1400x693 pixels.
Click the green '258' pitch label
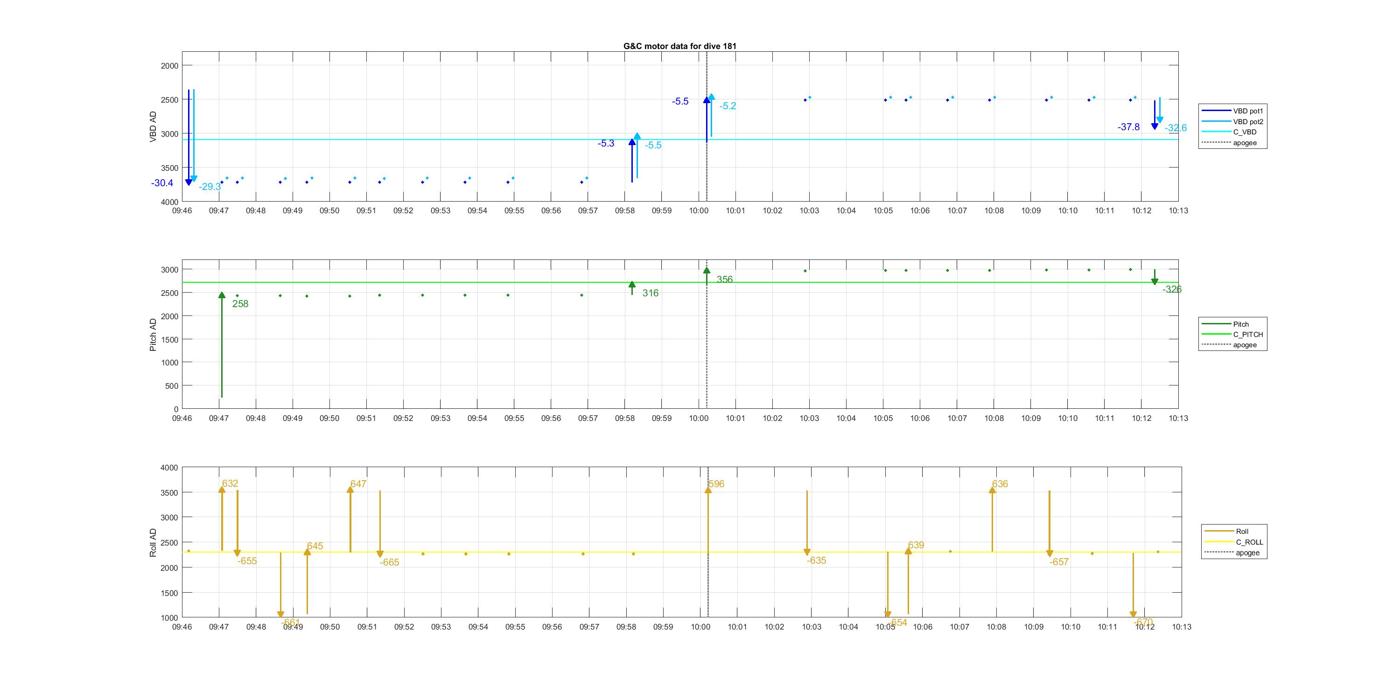(240, 304)
